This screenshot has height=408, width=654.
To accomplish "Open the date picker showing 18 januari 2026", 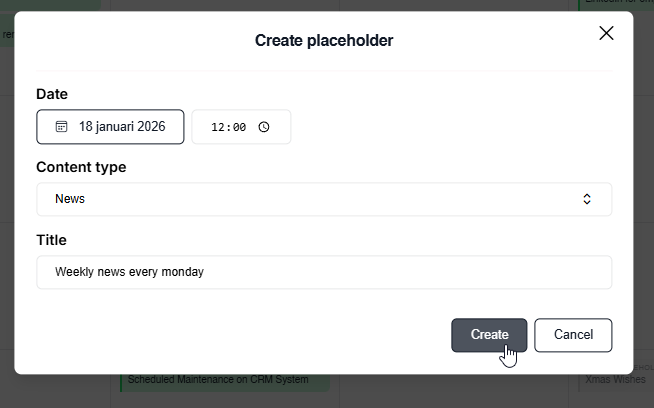I will pos(110,127).
